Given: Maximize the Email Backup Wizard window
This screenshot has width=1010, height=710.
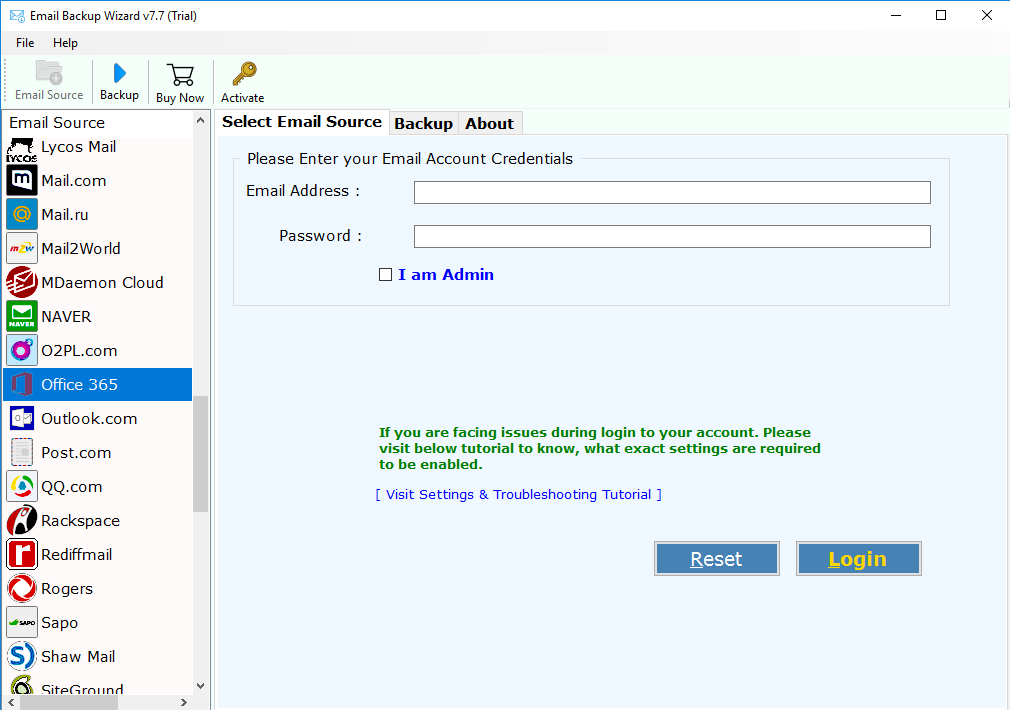Looking at the screenshot, I should (941, 15).
